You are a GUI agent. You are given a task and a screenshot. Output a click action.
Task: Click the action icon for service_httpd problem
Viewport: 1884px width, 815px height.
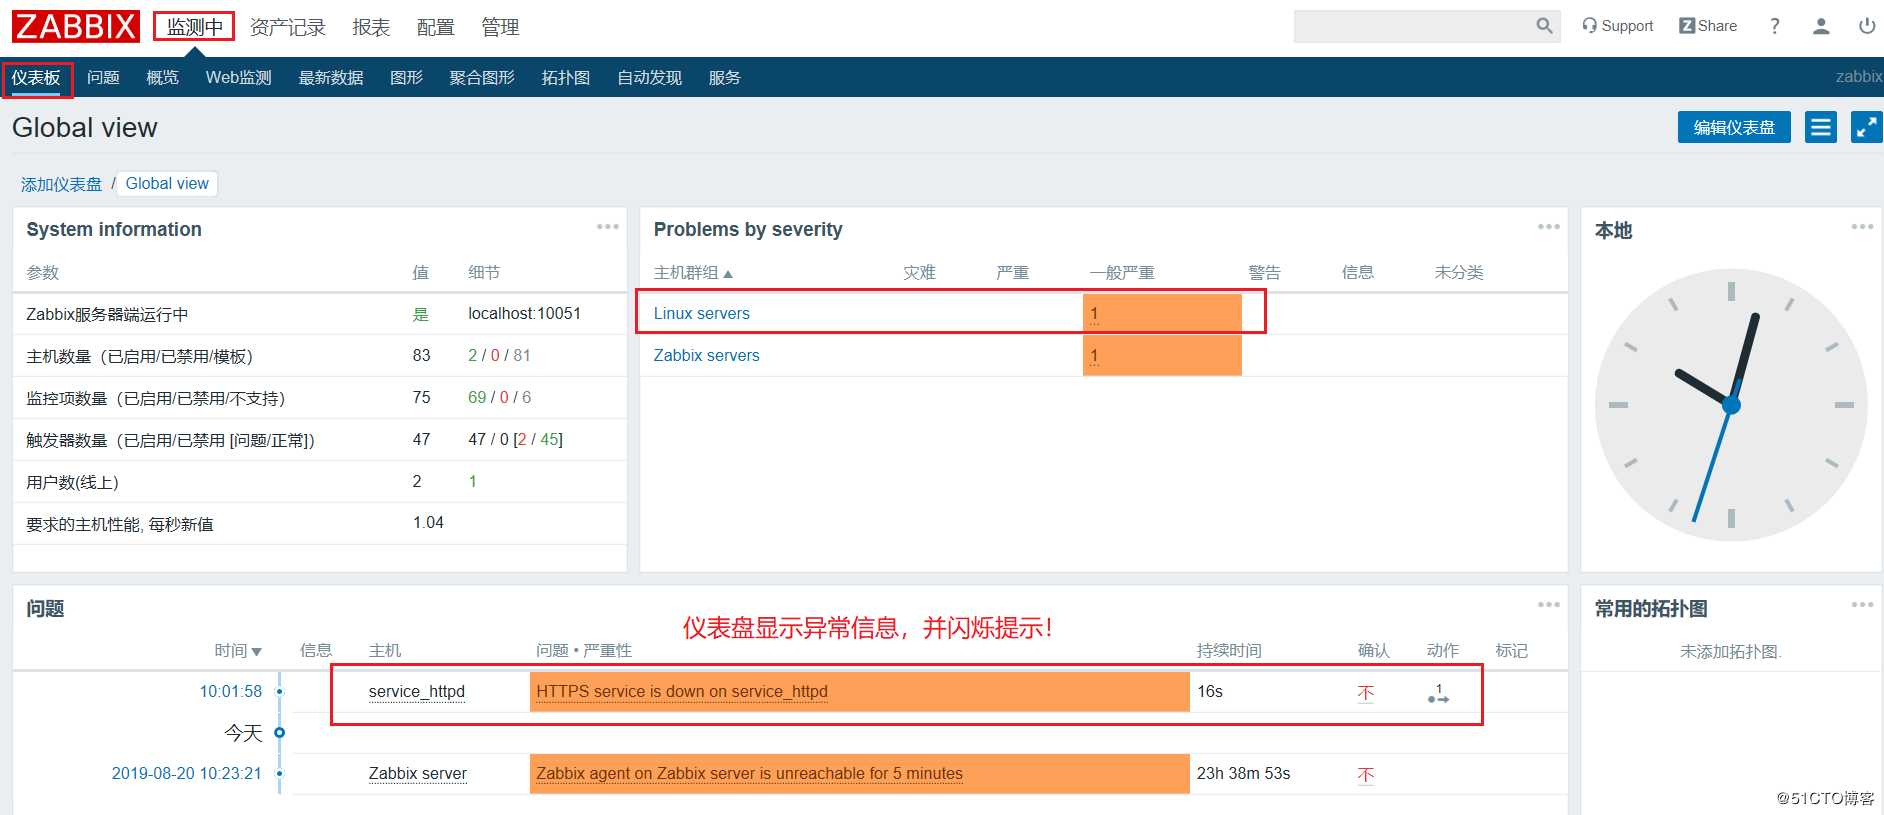point(1438,693)
